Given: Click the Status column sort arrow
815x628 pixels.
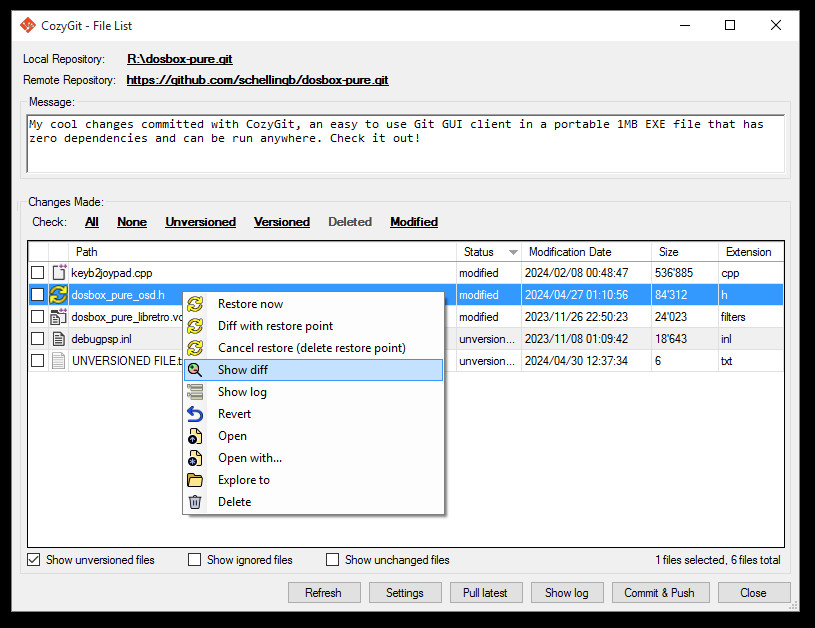Looking at the screenshot, I should coord(513,253).
